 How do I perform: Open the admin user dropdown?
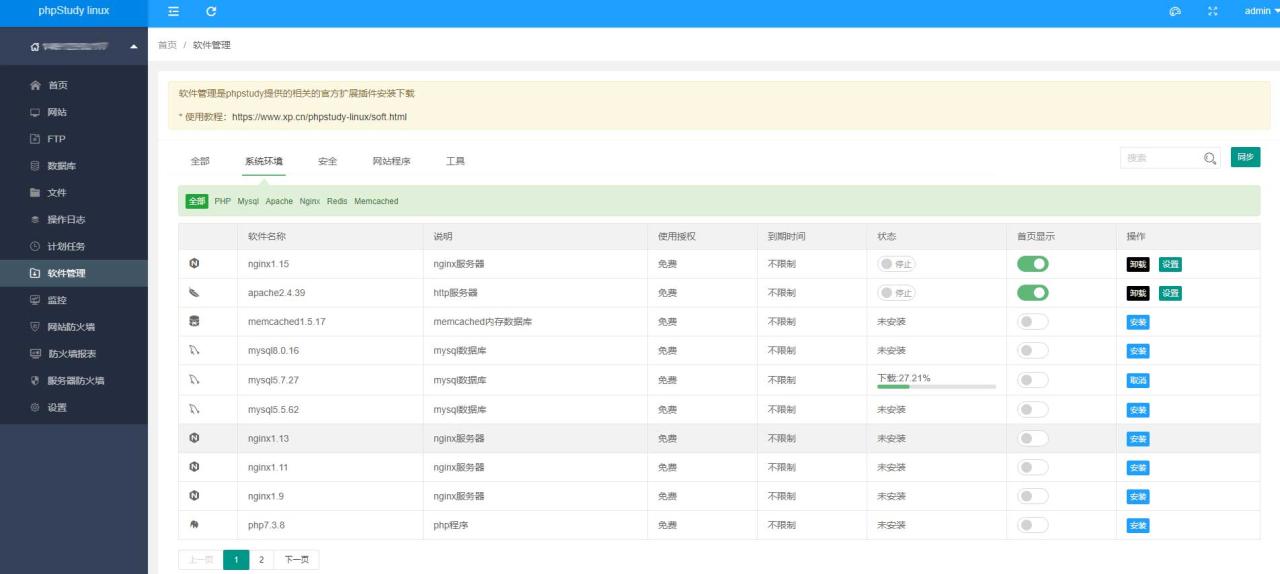tap(1260, 11)
